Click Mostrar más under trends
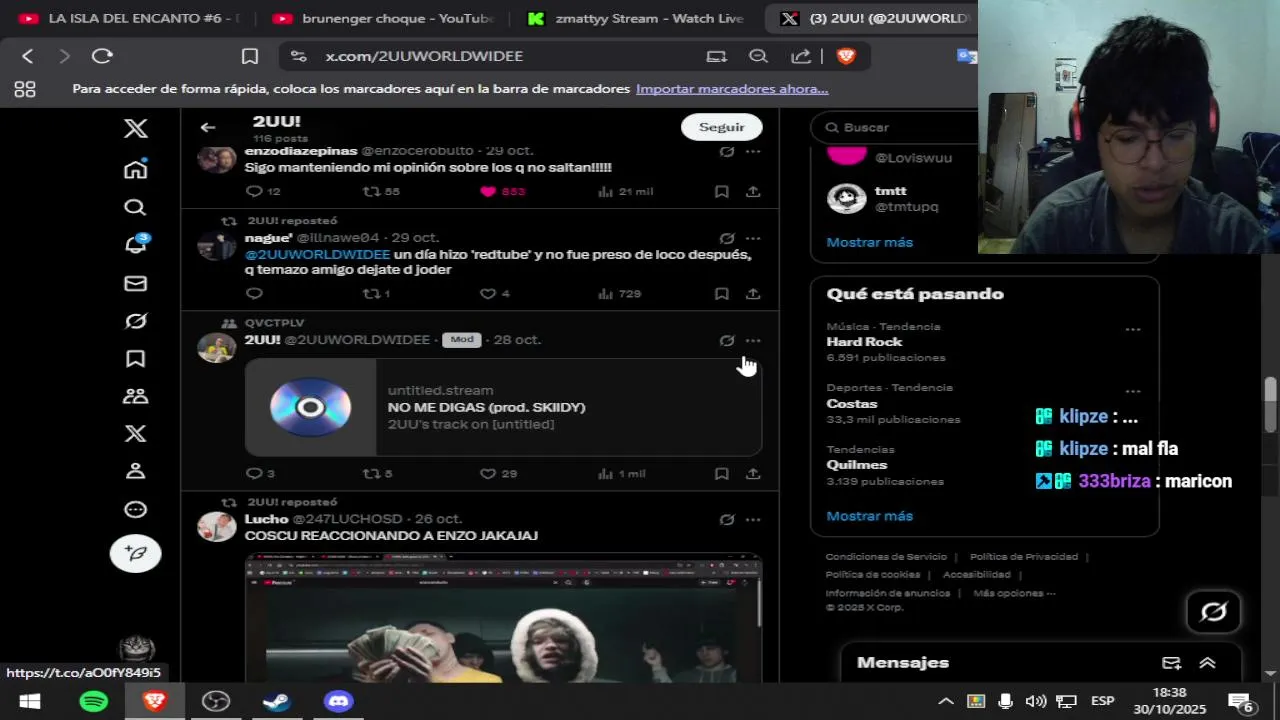 (x=869, y=516)
